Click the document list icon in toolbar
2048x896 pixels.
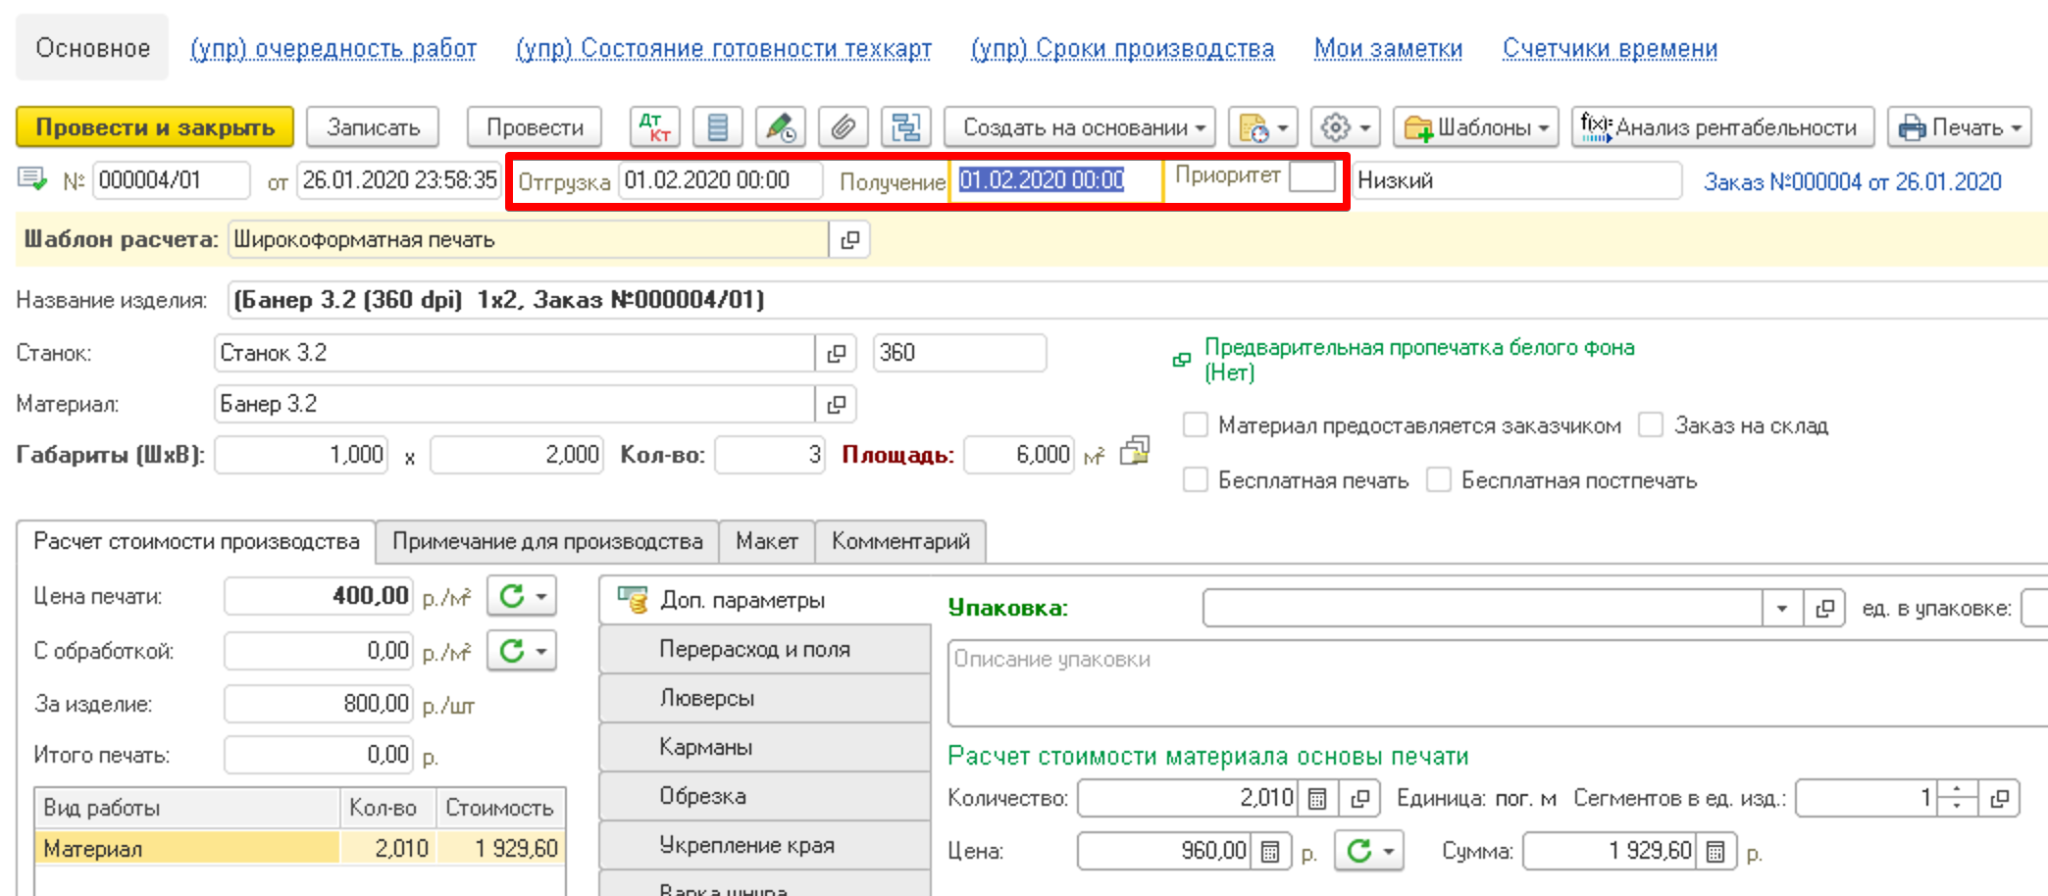717,127
